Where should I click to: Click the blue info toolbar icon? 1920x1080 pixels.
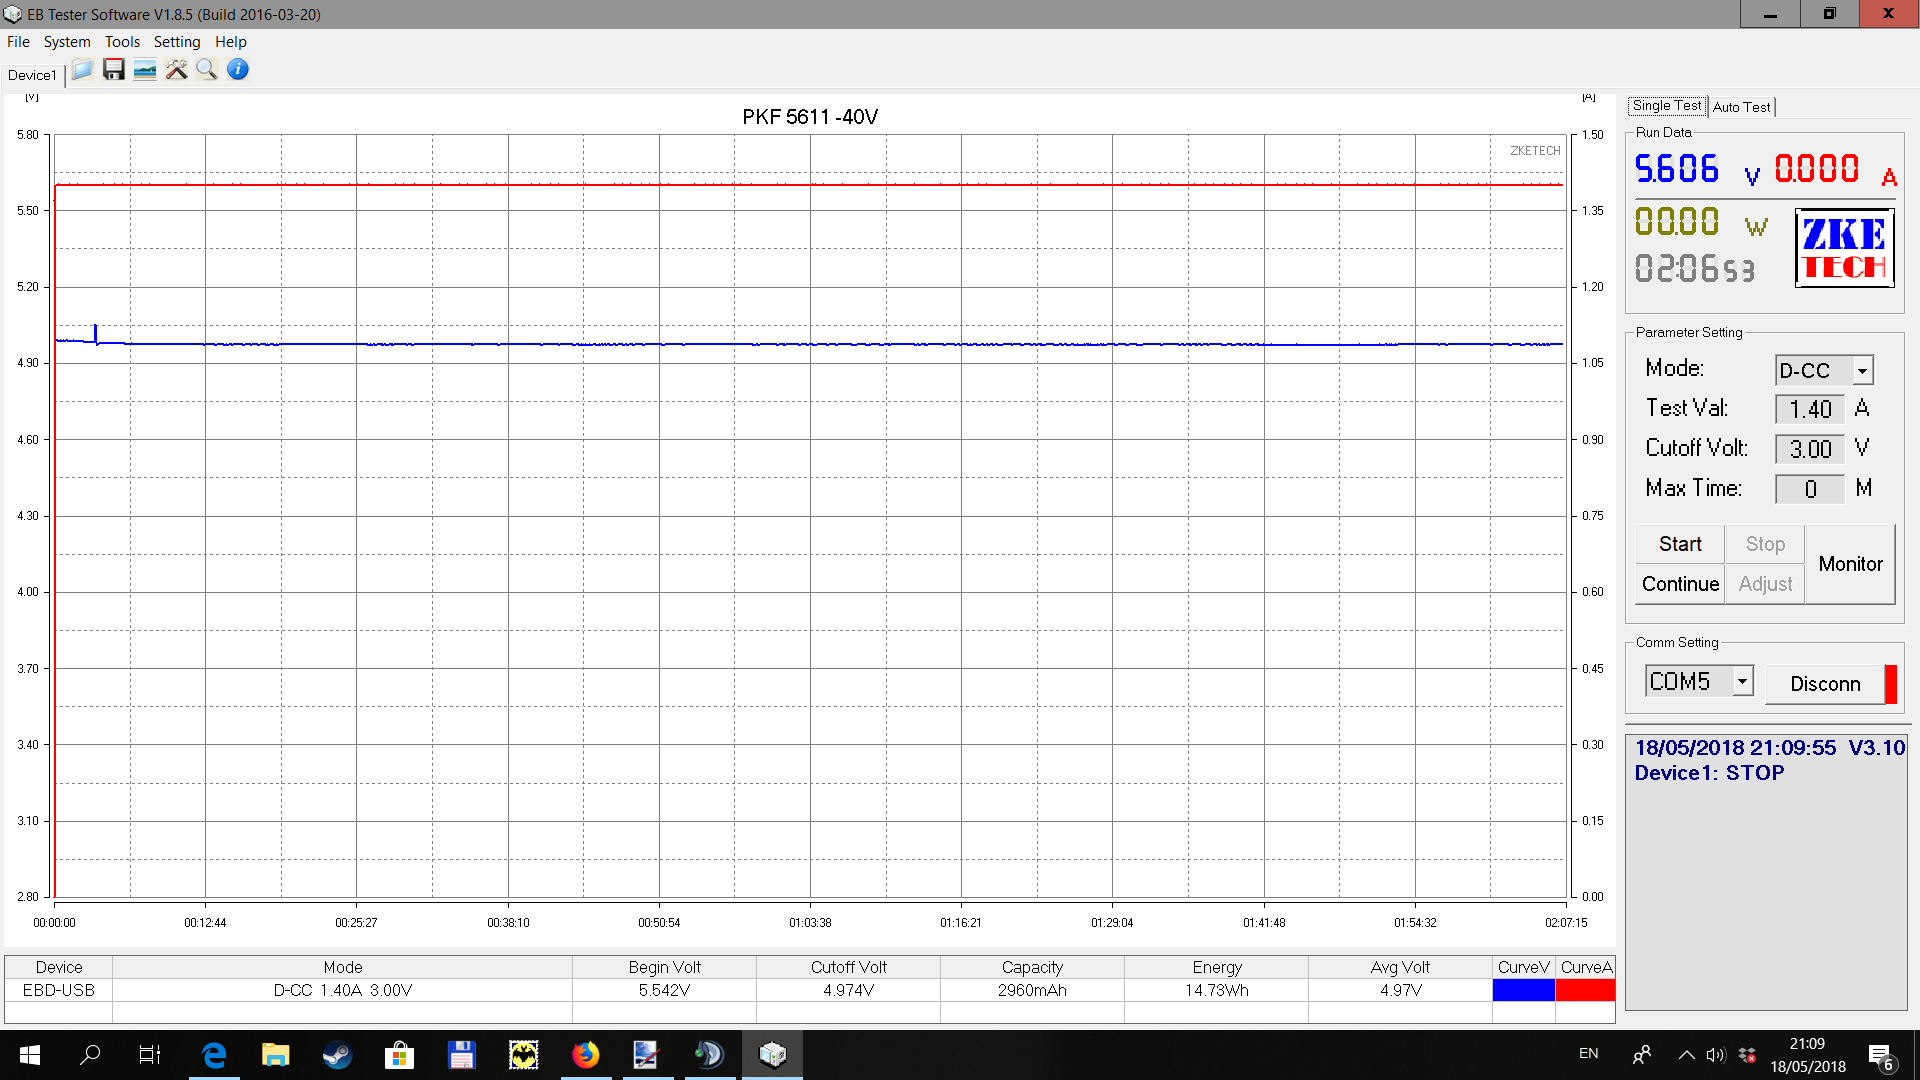(x=238, y=69)
